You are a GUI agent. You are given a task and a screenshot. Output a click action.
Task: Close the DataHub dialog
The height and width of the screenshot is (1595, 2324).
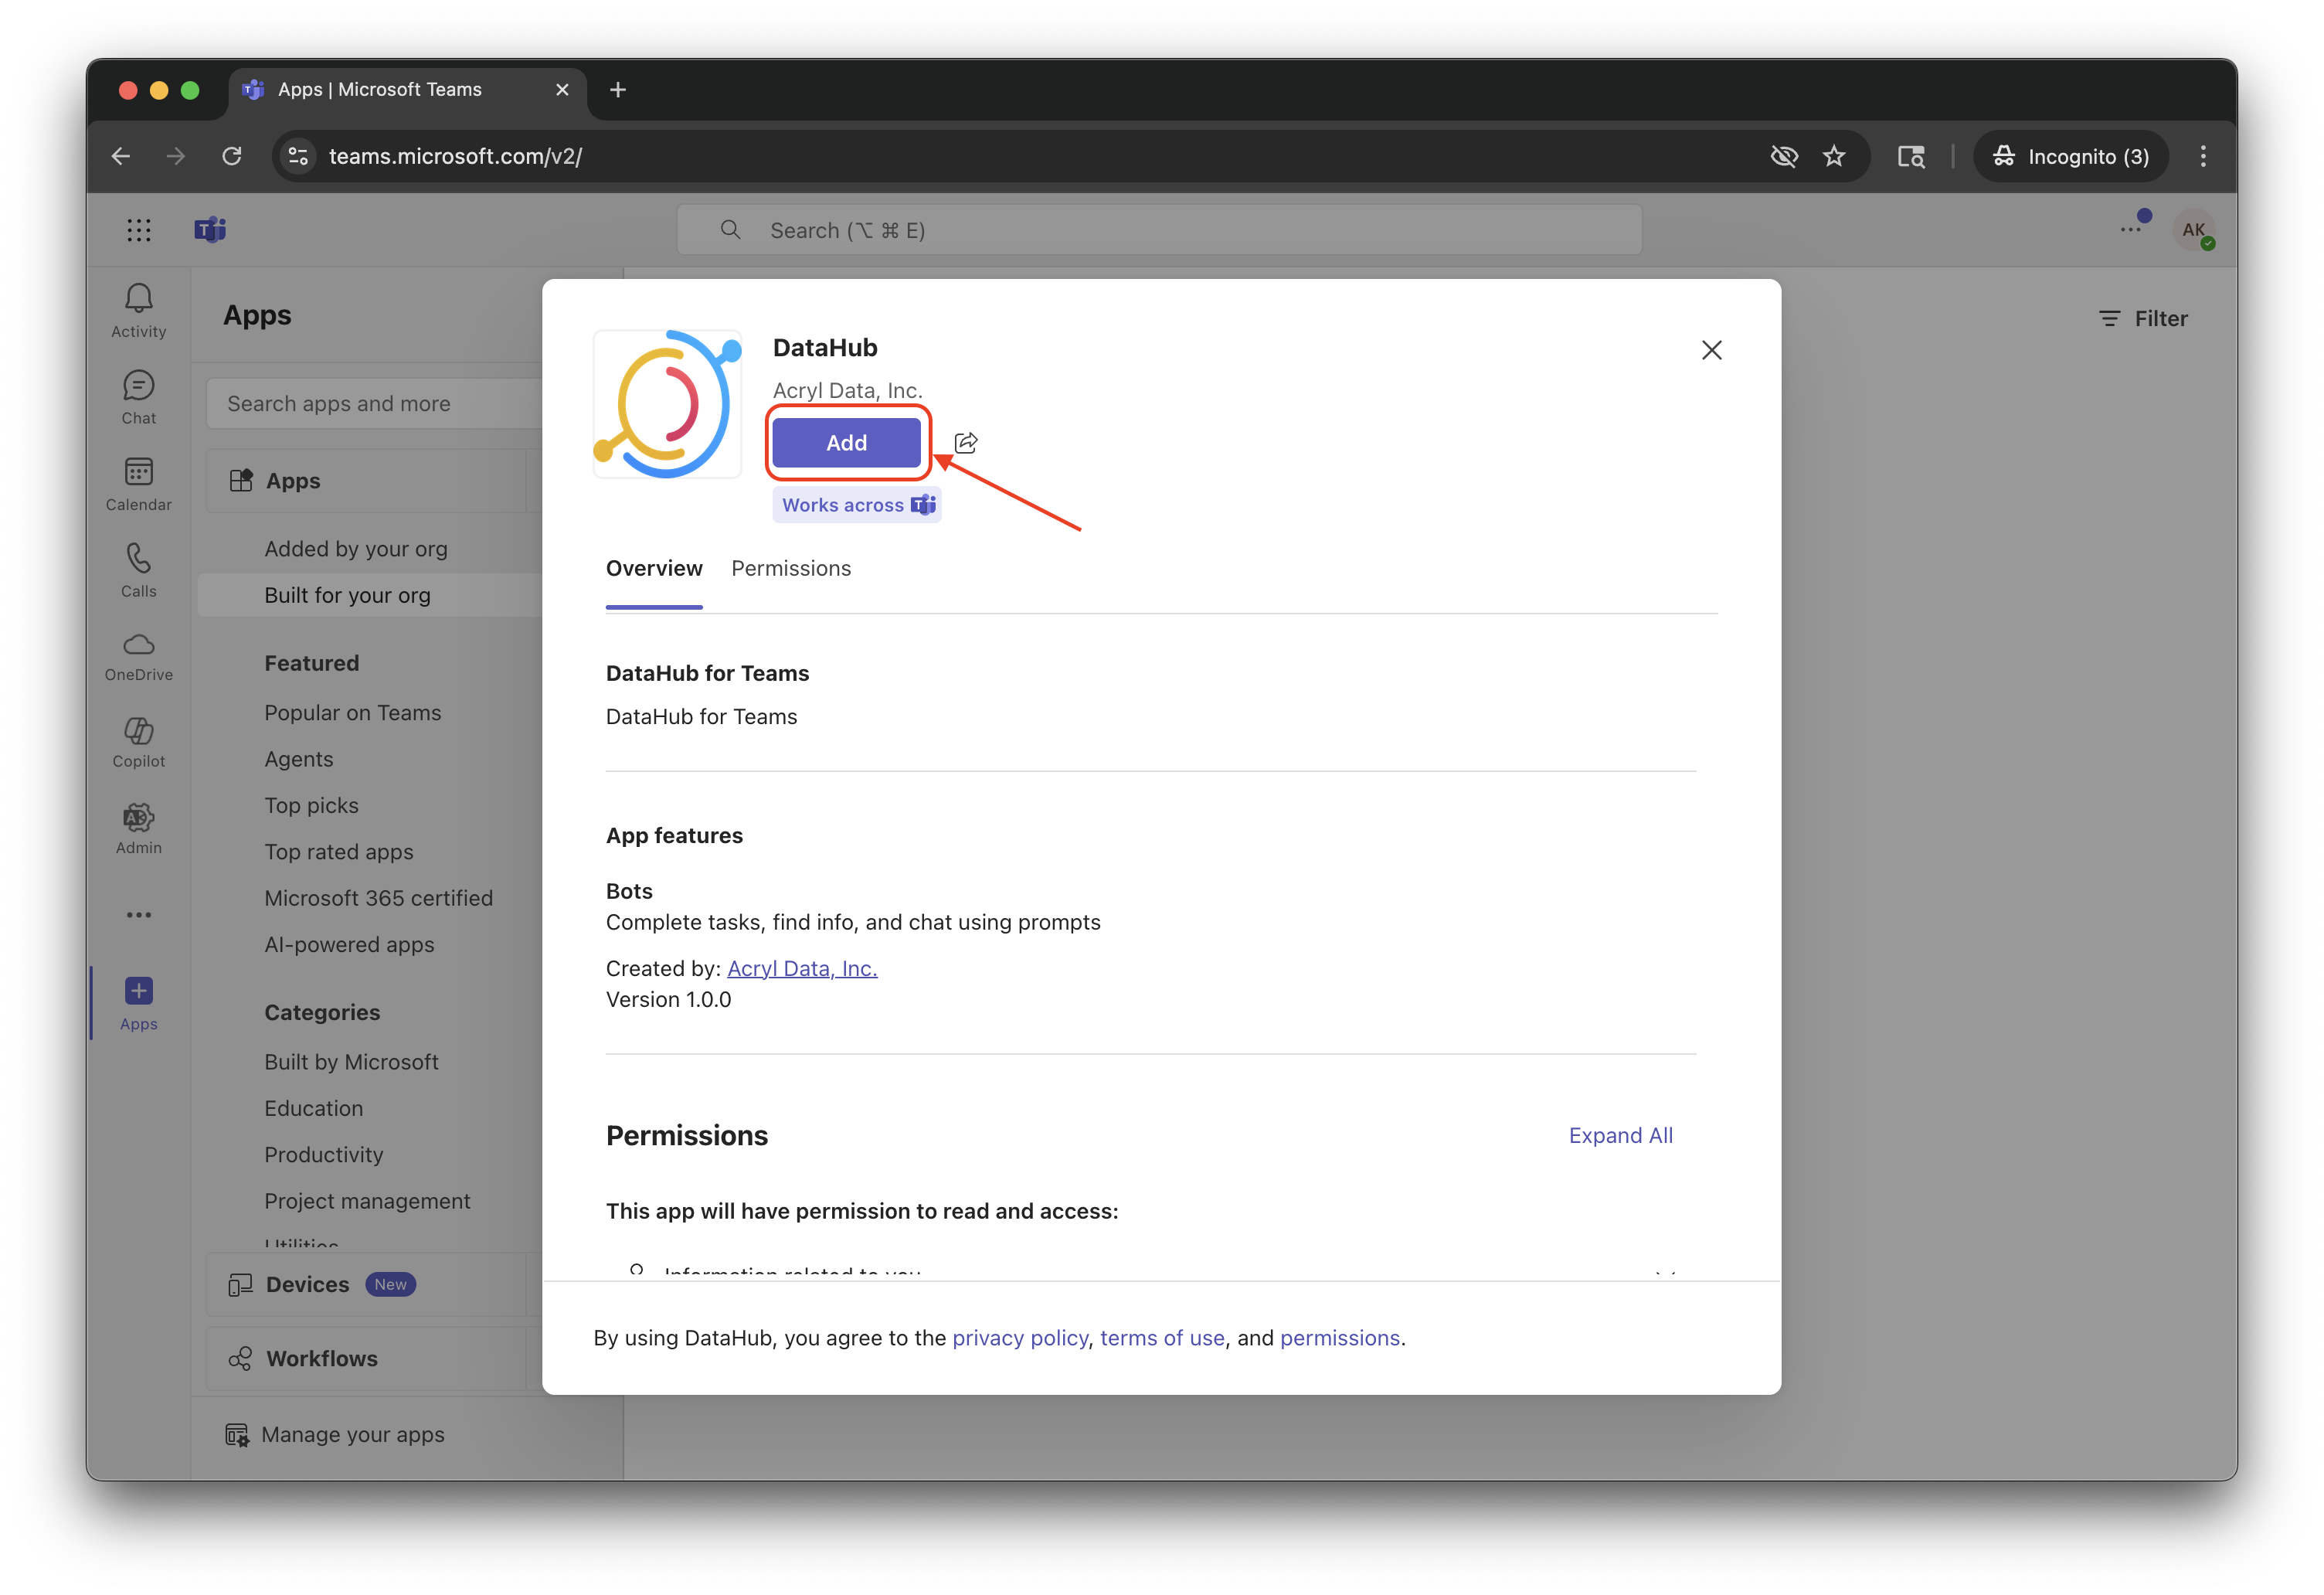point(1711,350)
